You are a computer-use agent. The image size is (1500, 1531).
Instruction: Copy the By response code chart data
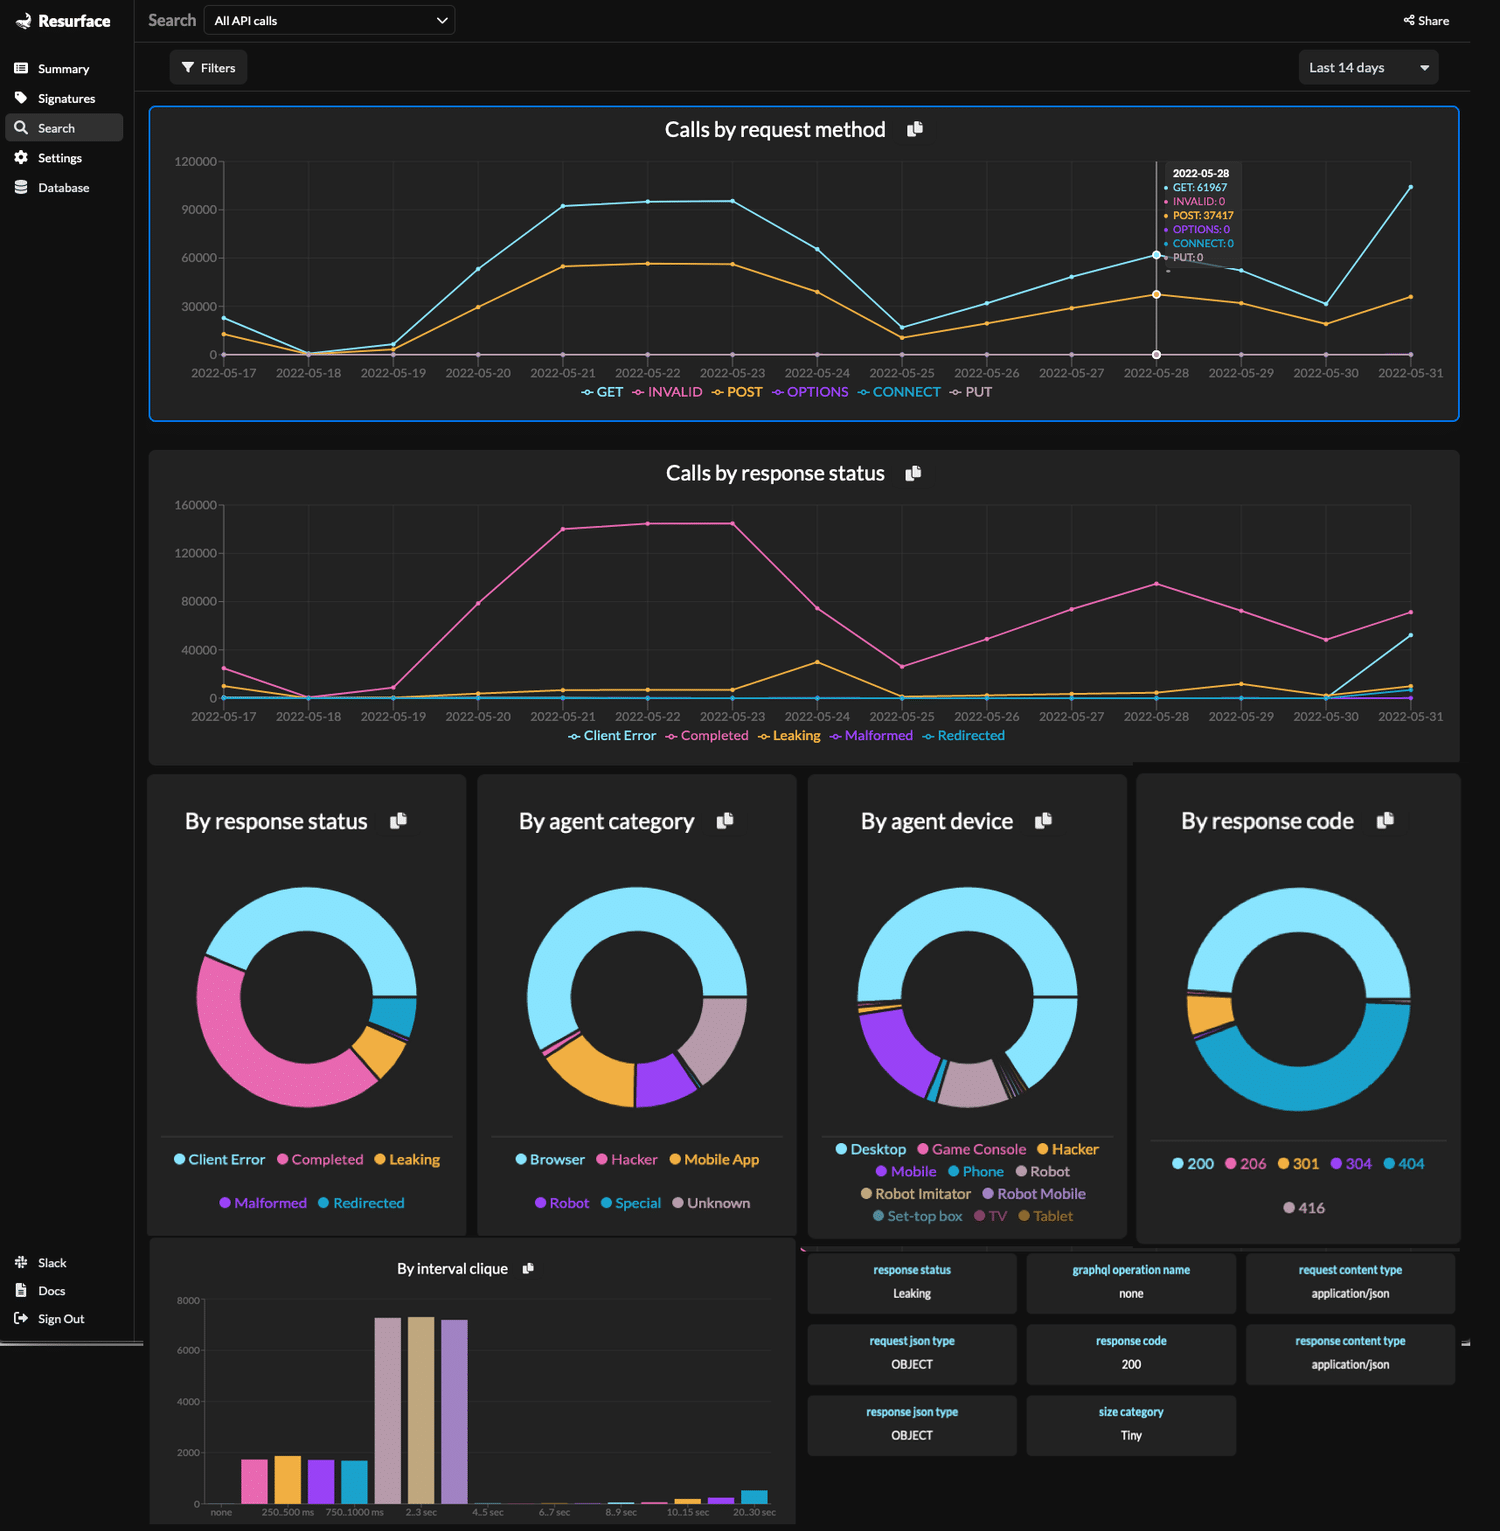click(1386, 820)
